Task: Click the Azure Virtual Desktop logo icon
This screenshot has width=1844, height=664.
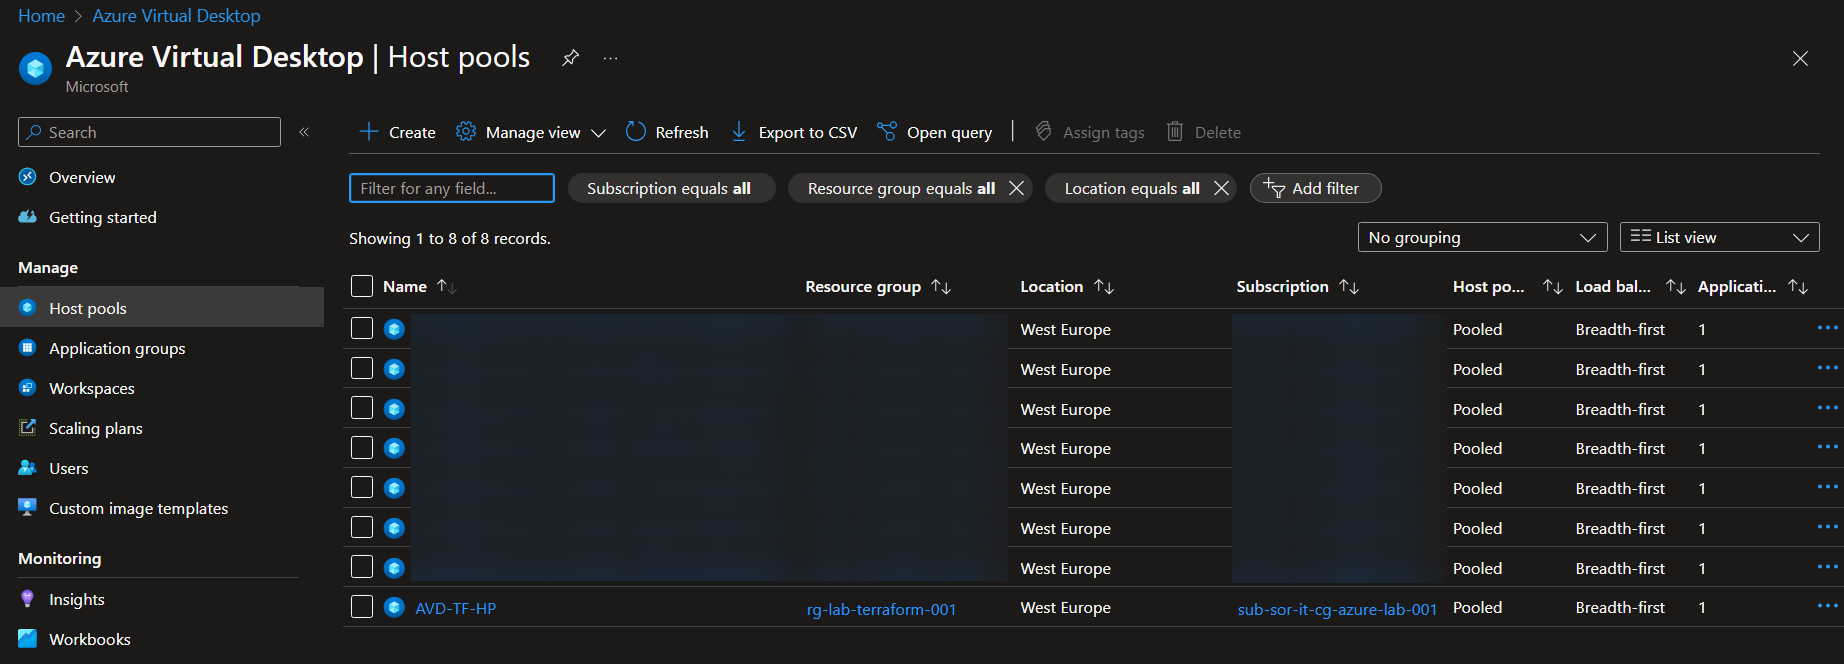Action: pos(35,68)
